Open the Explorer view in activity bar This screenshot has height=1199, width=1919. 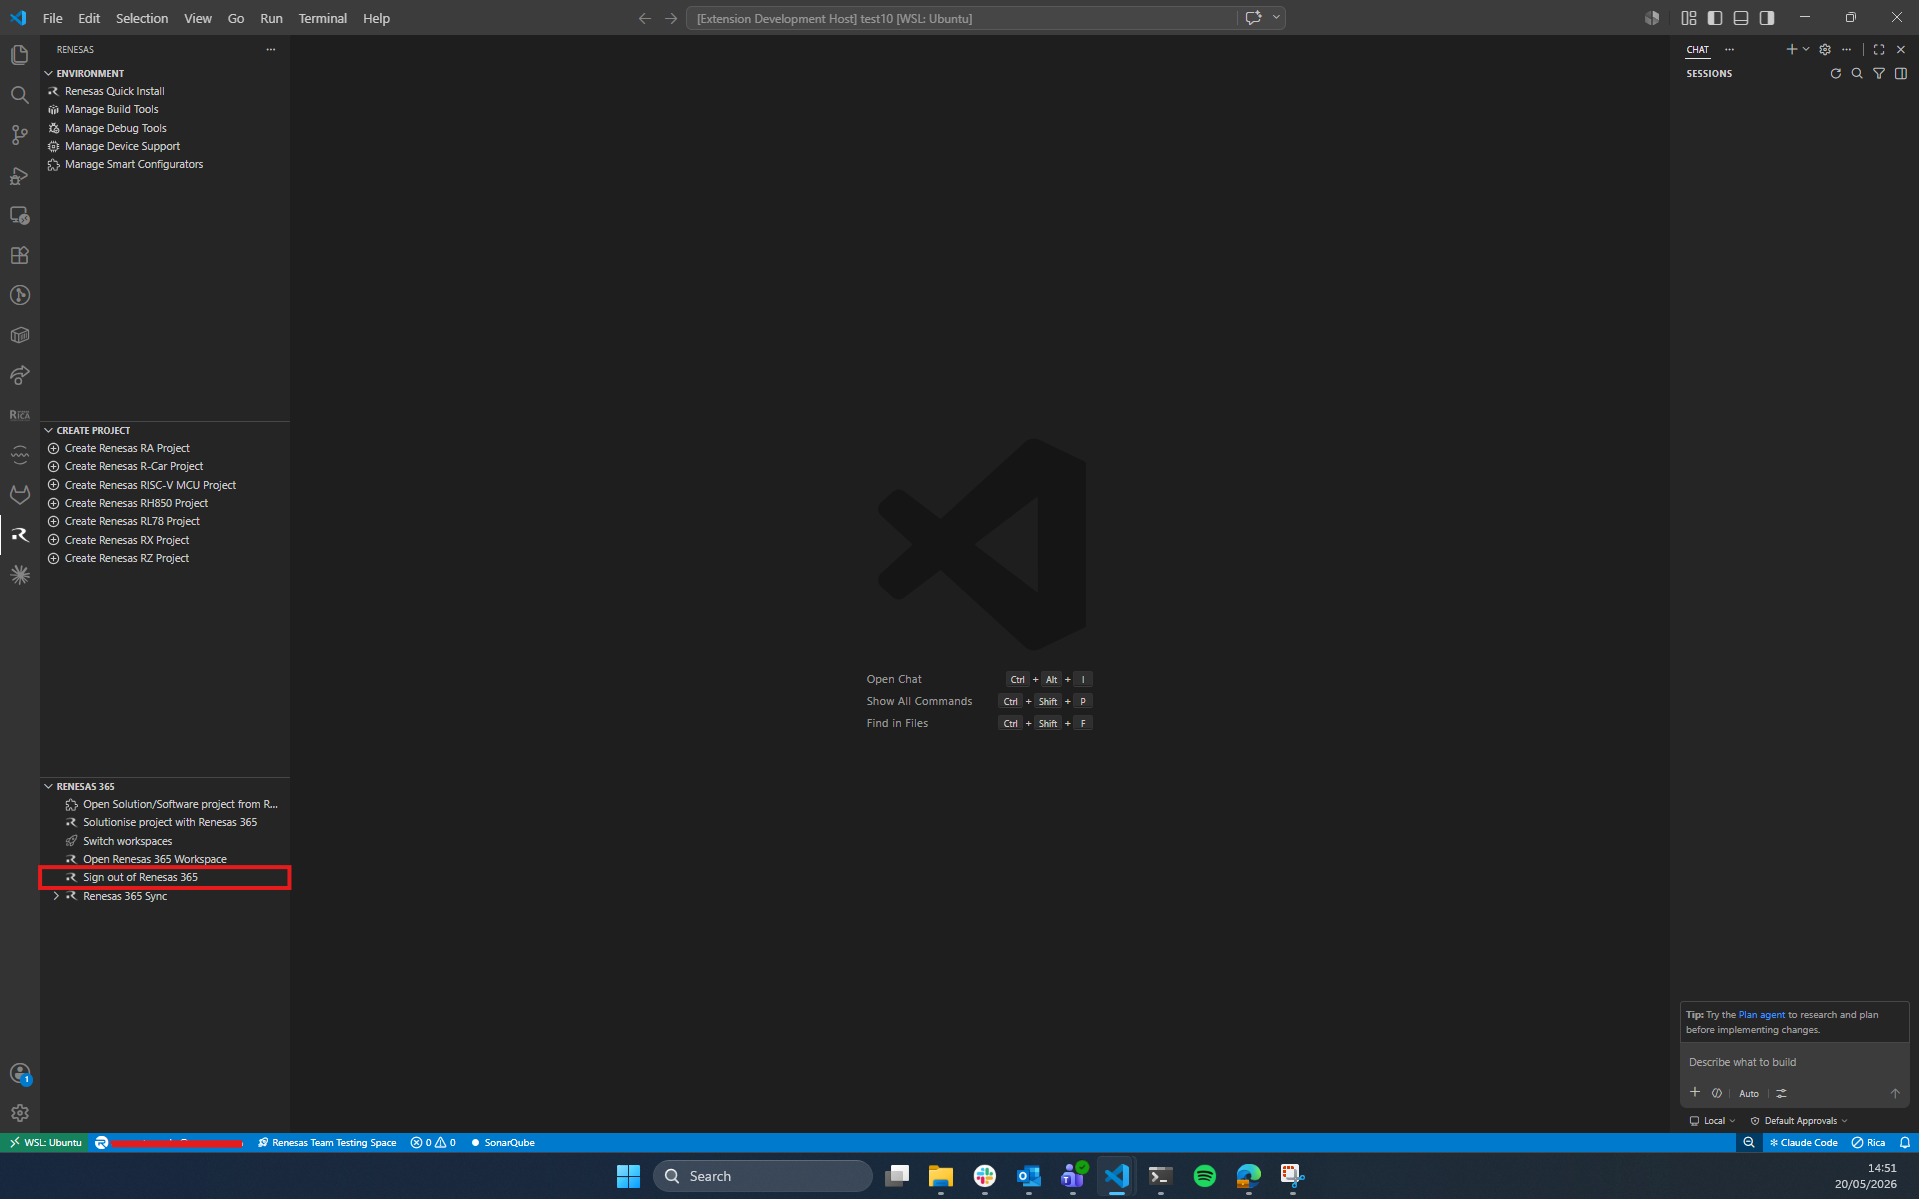pyautogui.click(x=19, y=55)
